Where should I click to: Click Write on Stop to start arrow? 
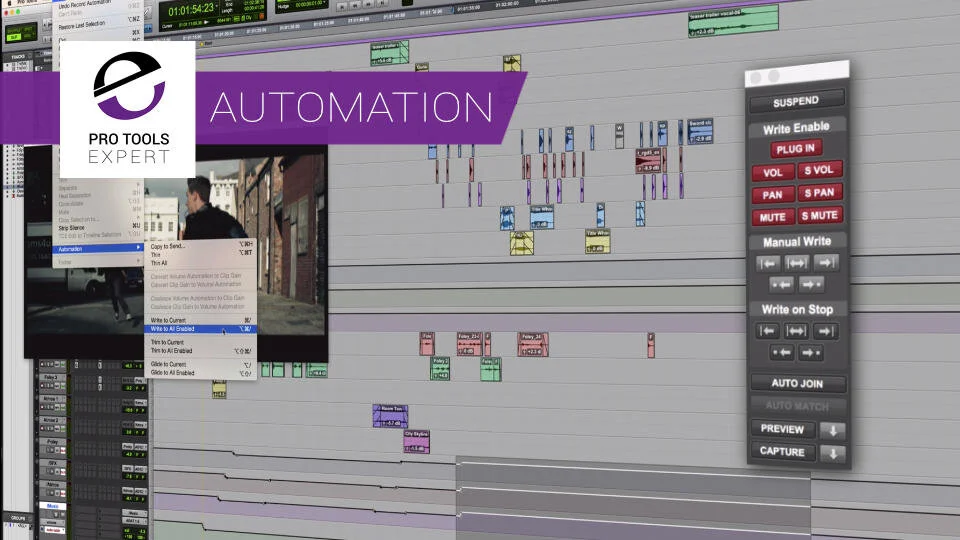click(x=767, y=331)
